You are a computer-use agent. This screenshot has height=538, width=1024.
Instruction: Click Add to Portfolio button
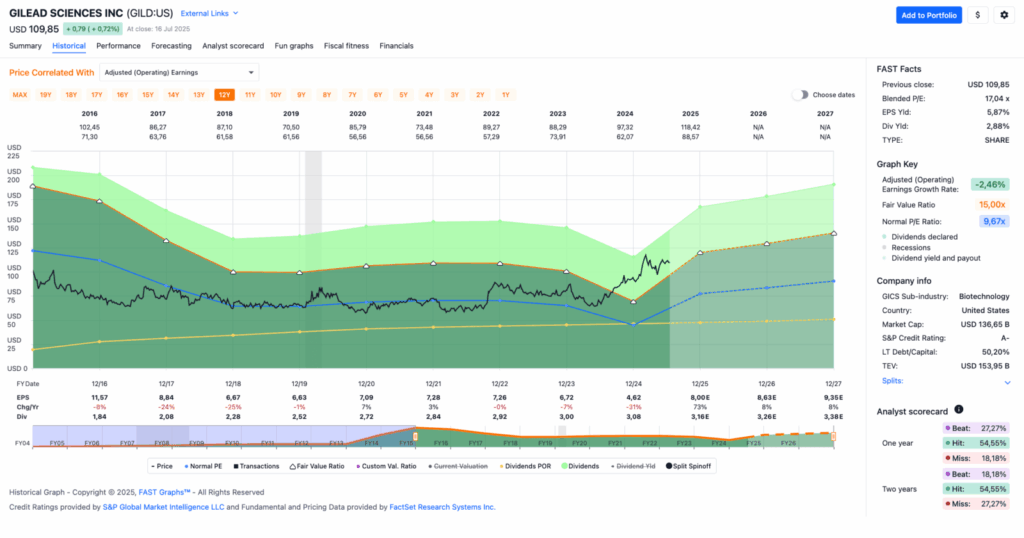pyautogui.click(x=929, y=15)
